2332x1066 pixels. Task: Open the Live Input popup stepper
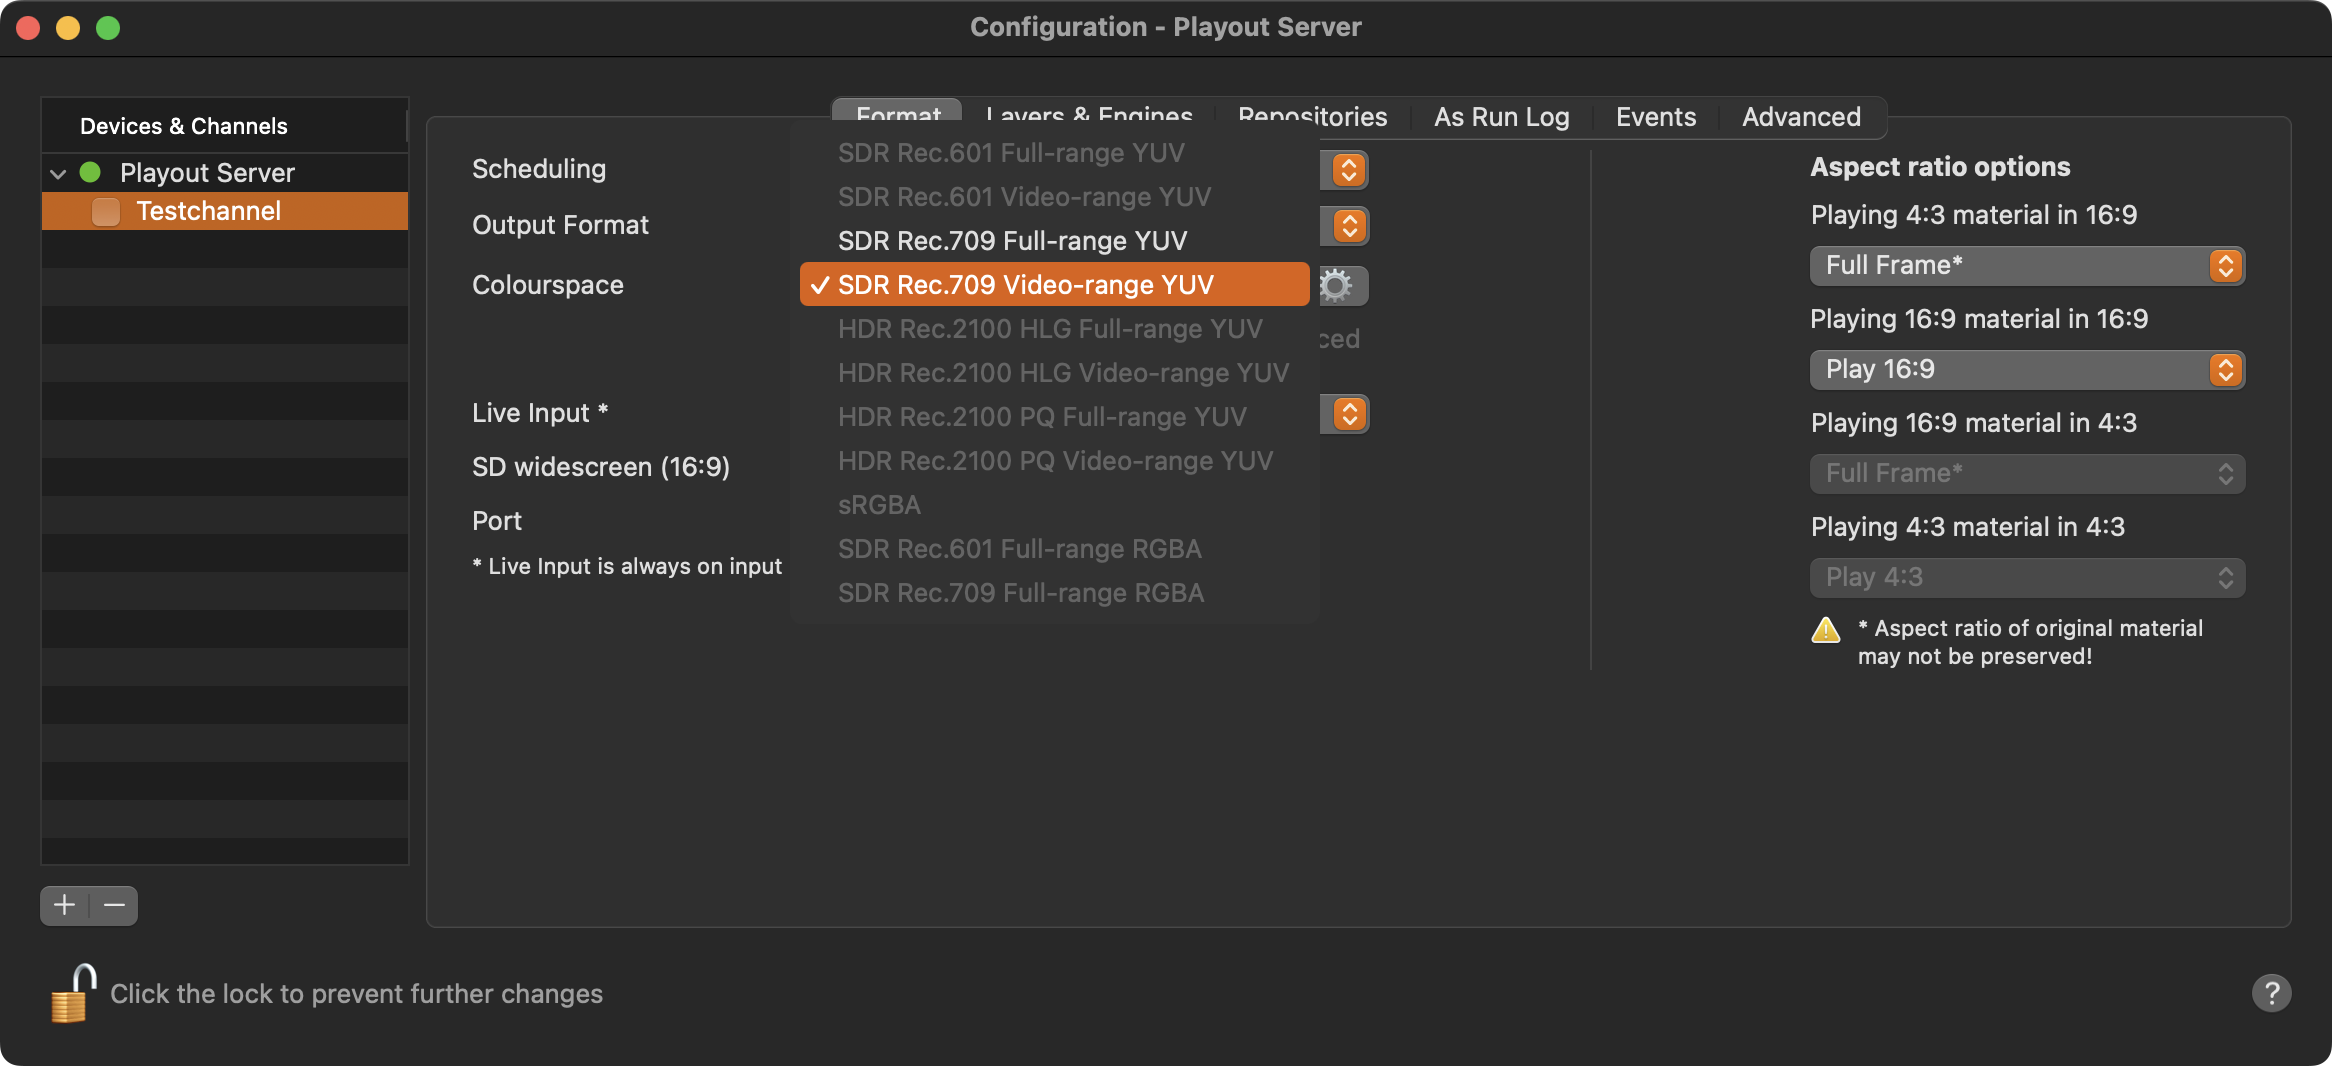tap(1348, 414)
